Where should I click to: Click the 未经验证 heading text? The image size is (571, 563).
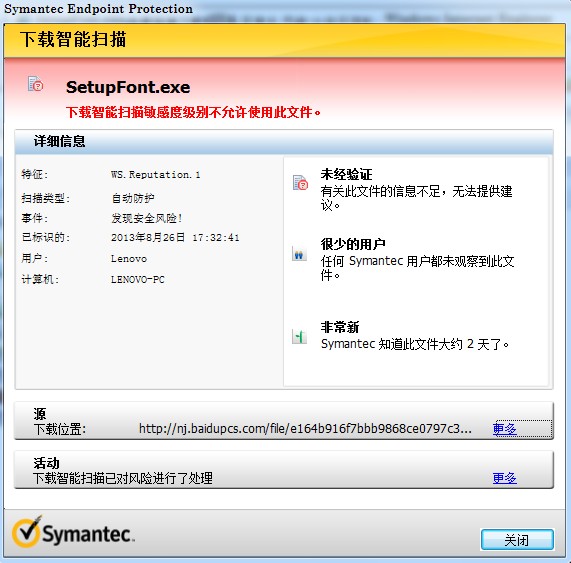click(x=346, y=174)
